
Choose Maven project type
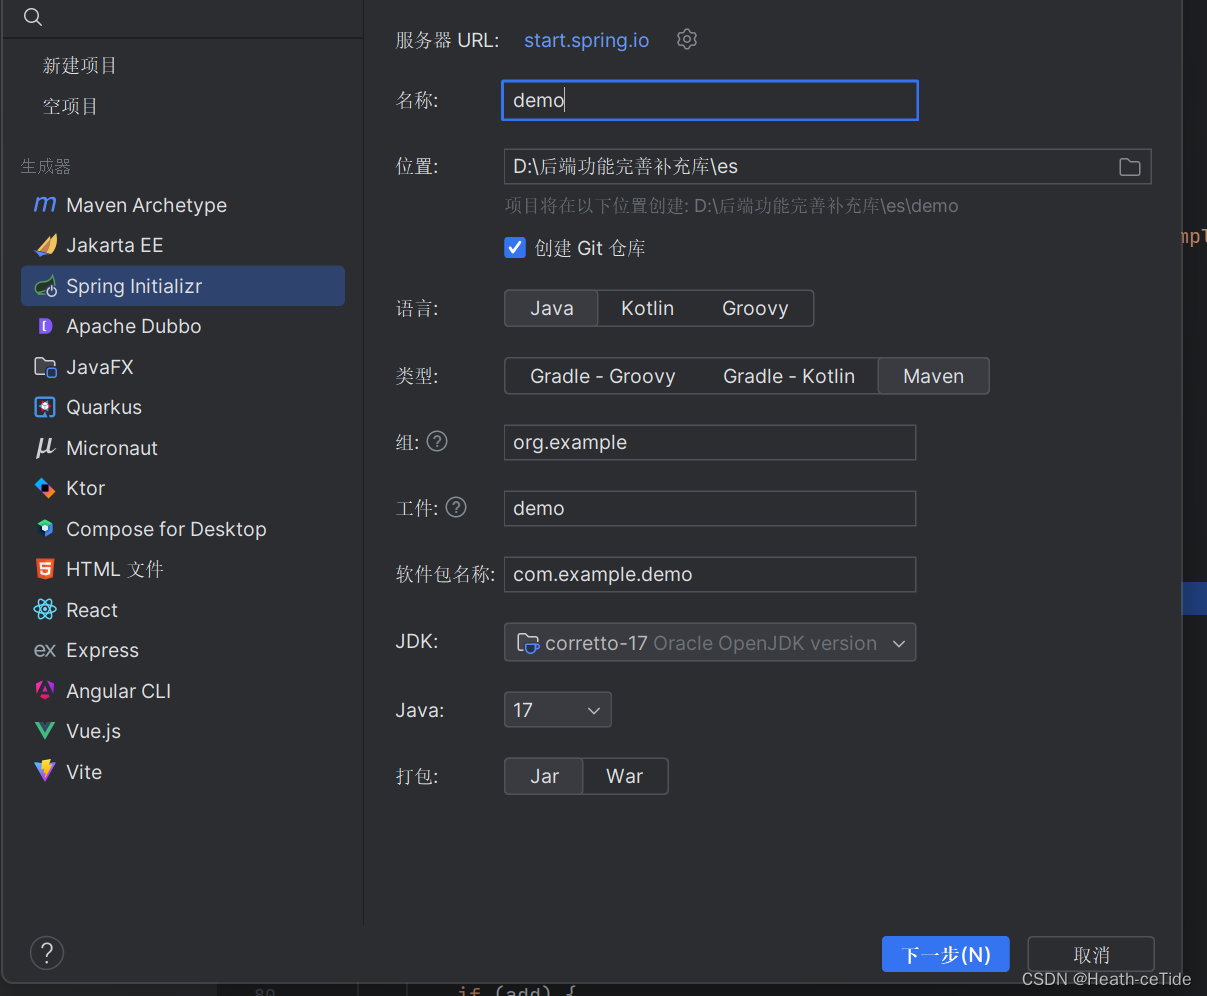pyautogui.click(x=933, y=376)
